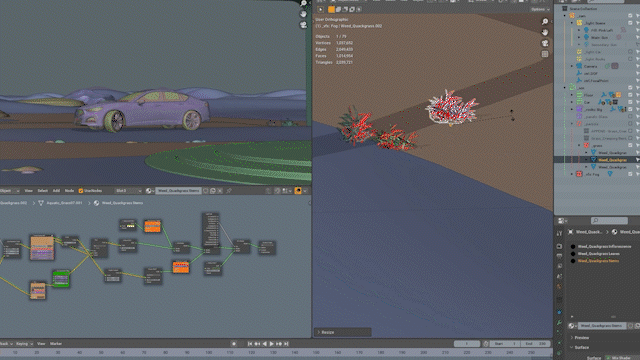Click fake user shield icon in node editor header
The width and height of the screenshot is (640, 360).
[x=206, y=191]
